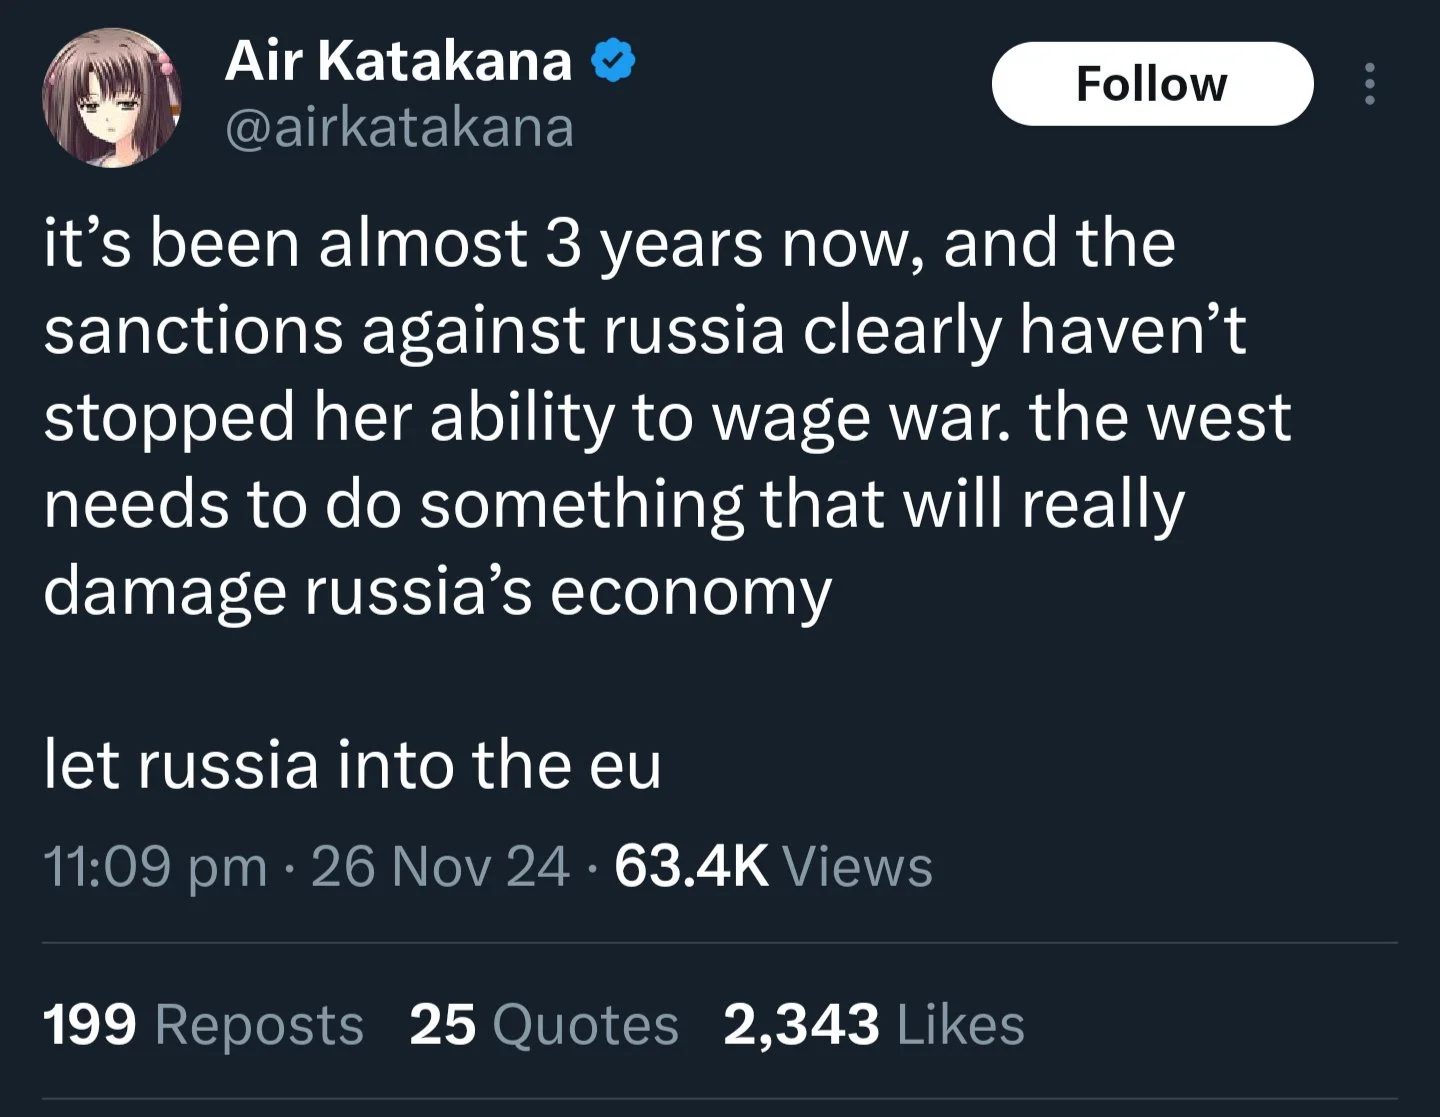
Task: Click the number 25 beside Quotes
Action: coord(443,1025)
